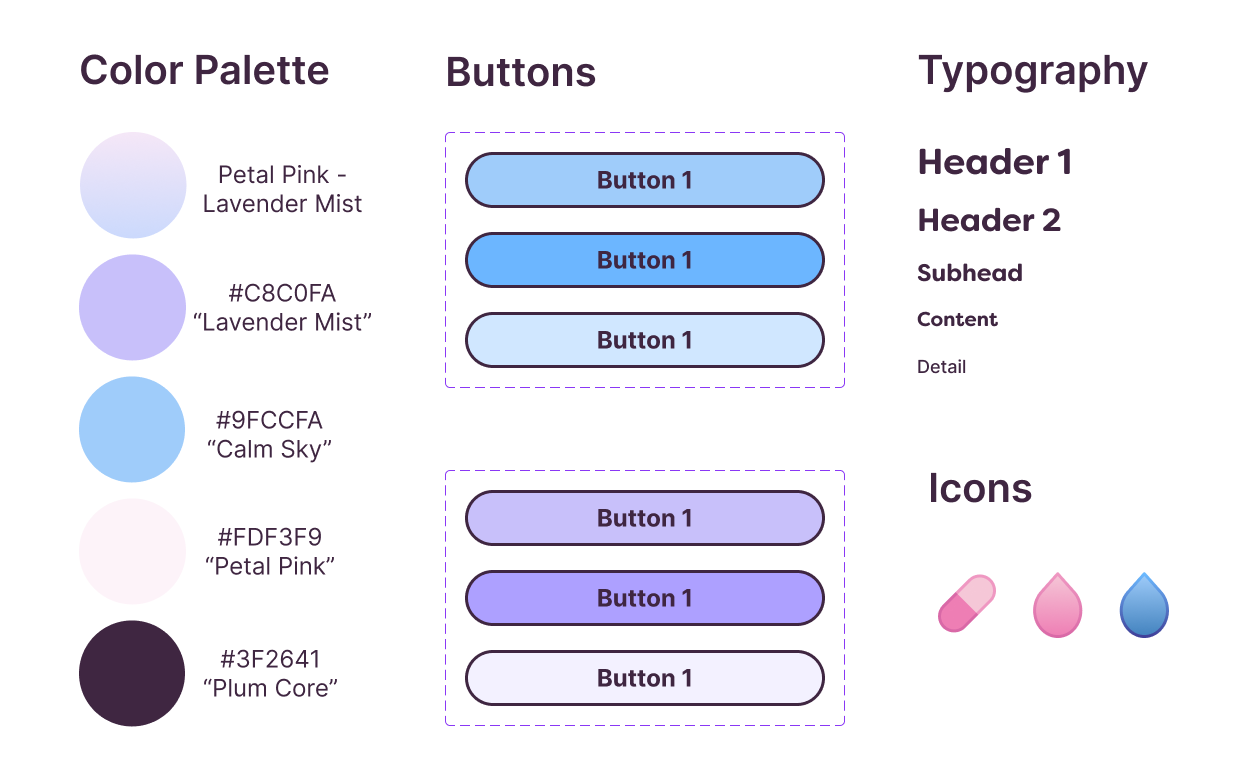
Task: Click the pale blue Button 1
Action: coord(645,340)
